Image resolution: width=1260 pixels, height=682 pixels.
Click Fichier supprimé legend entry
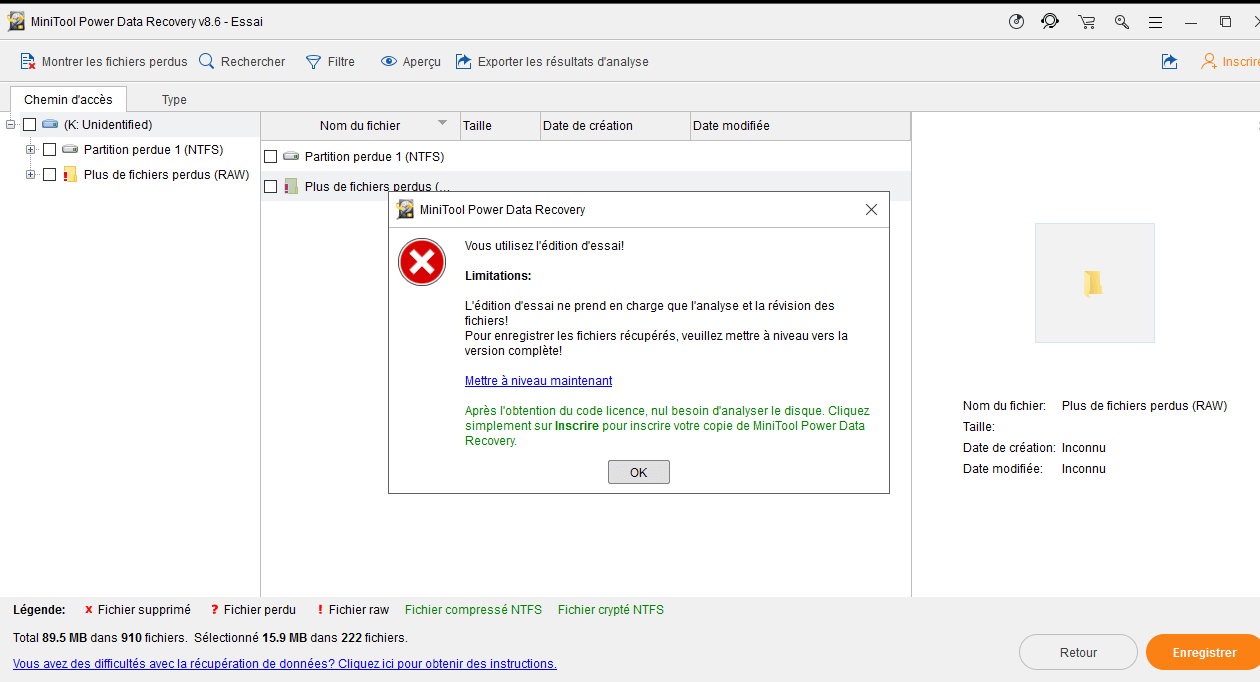(x=137, y=610)
